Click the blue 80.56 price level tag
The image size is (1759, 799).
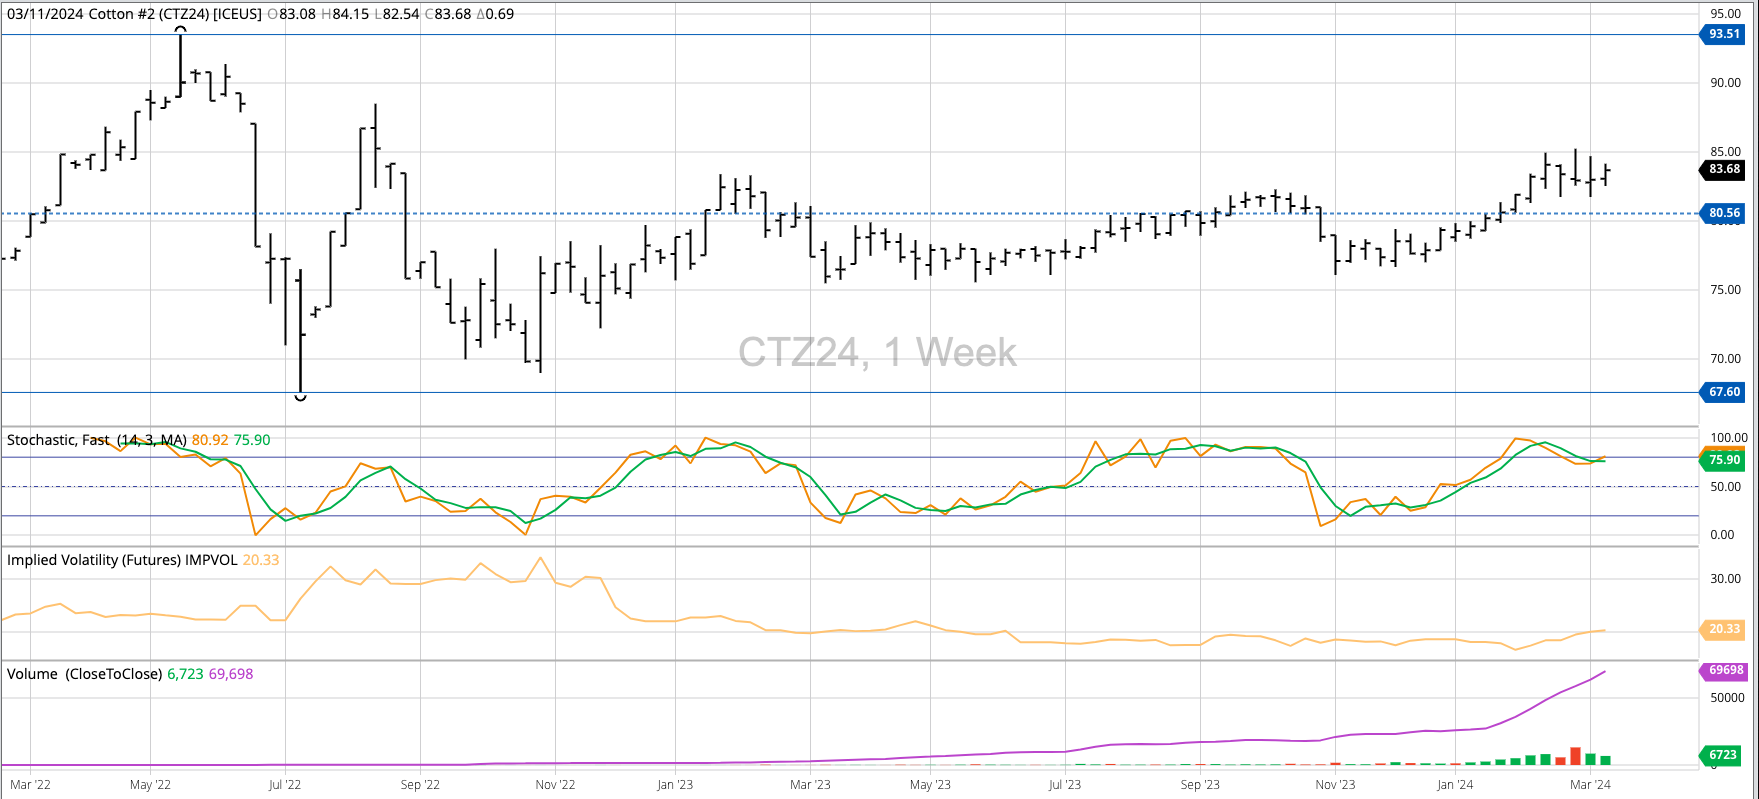(1724, 213)
